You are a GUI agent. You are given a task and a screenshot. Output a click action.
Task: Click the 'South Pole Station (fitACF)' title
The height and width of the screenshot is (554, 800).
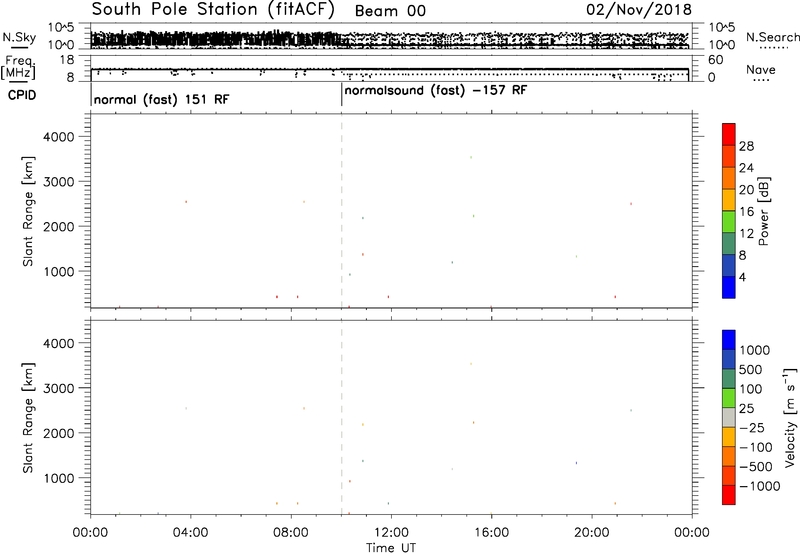(213, 10)
